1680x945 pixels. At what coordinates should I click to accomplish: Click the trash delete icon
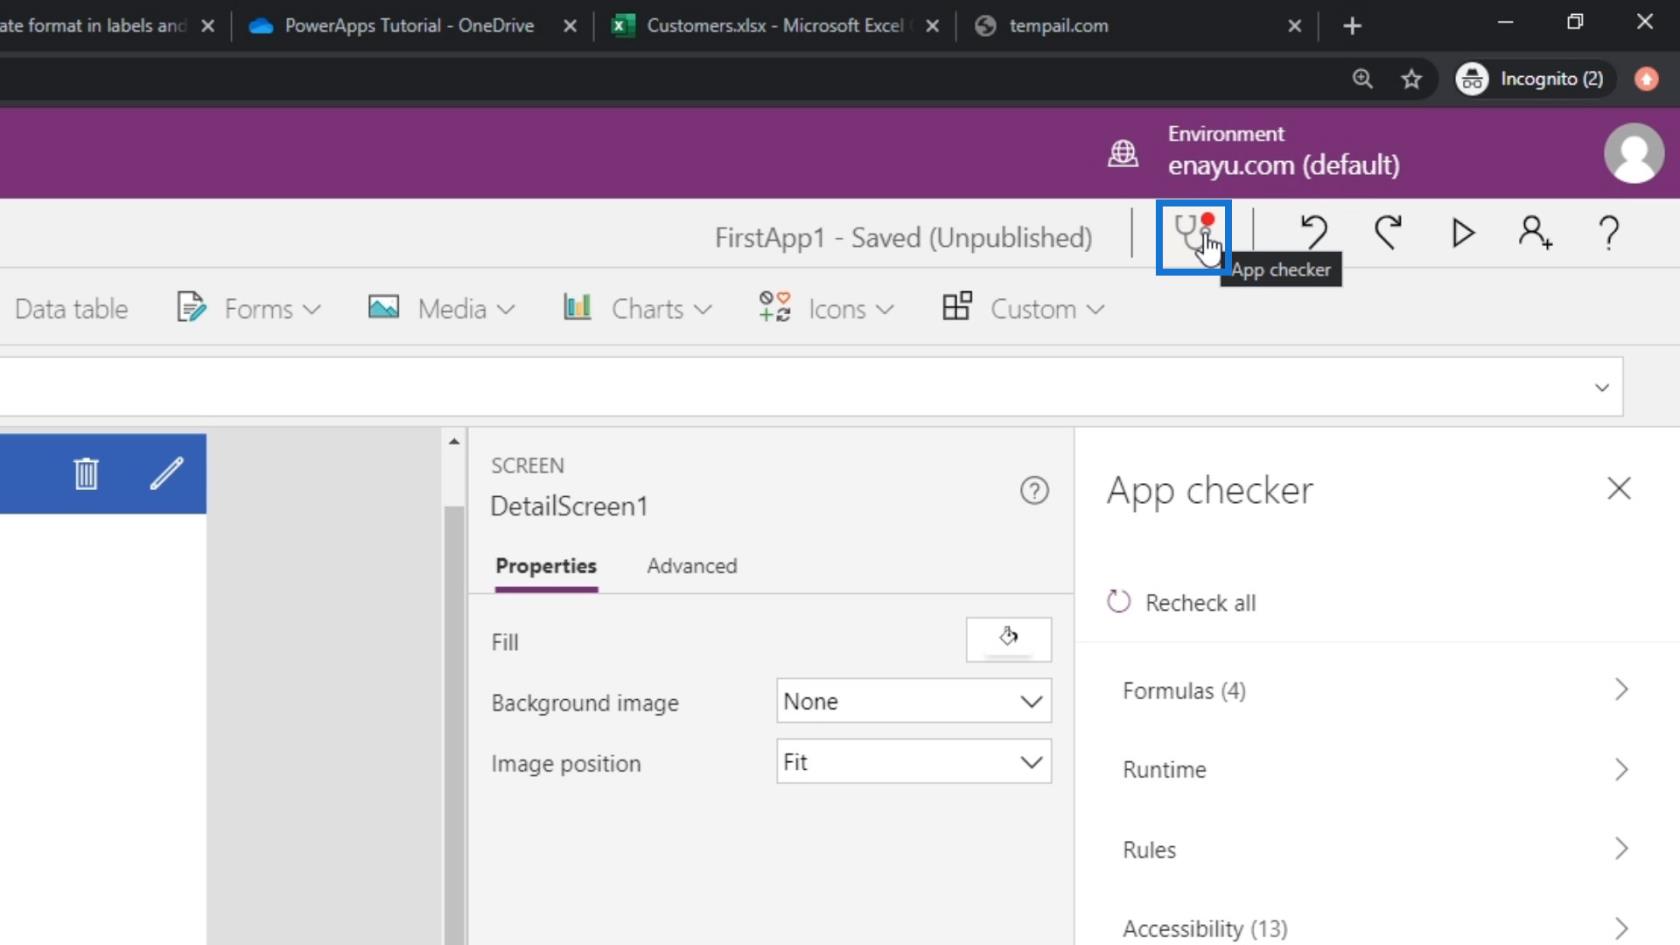point(86,473)
